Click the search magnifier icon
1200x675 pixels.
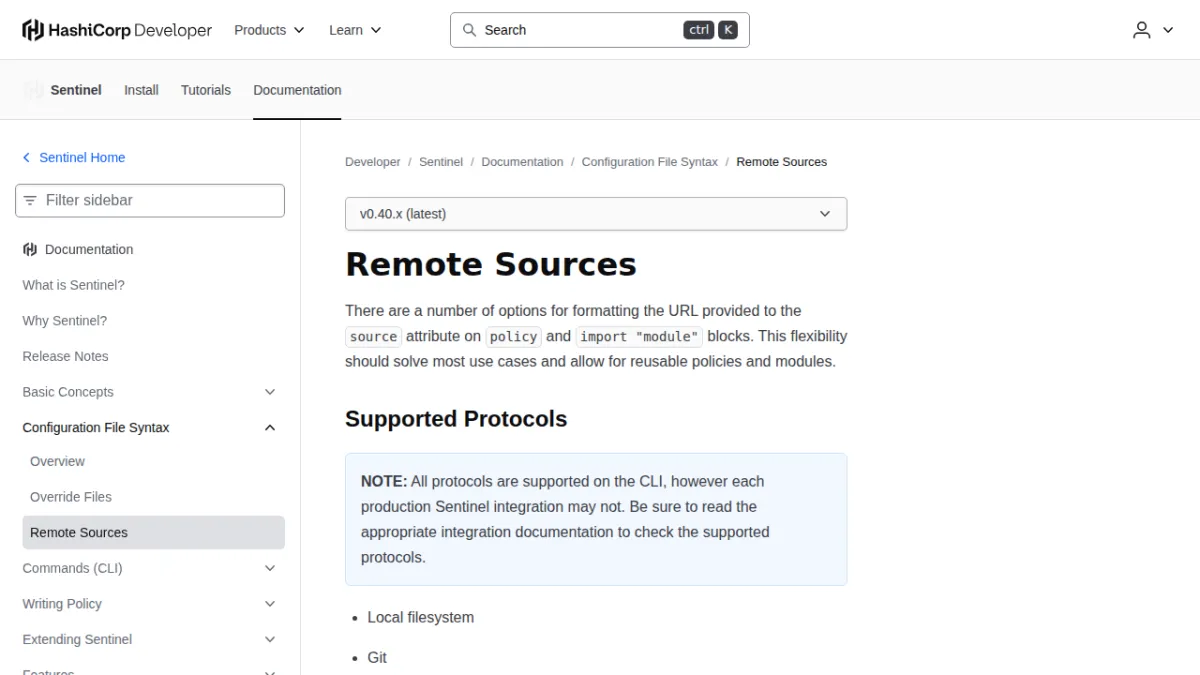tap(469, 30)
